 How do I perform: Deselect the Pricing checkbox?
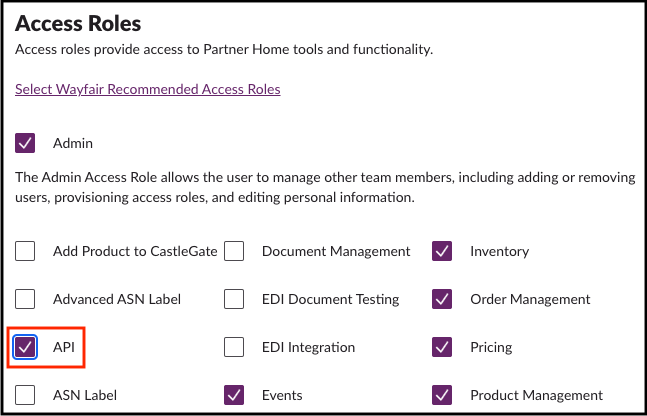(x=443, y=347)
